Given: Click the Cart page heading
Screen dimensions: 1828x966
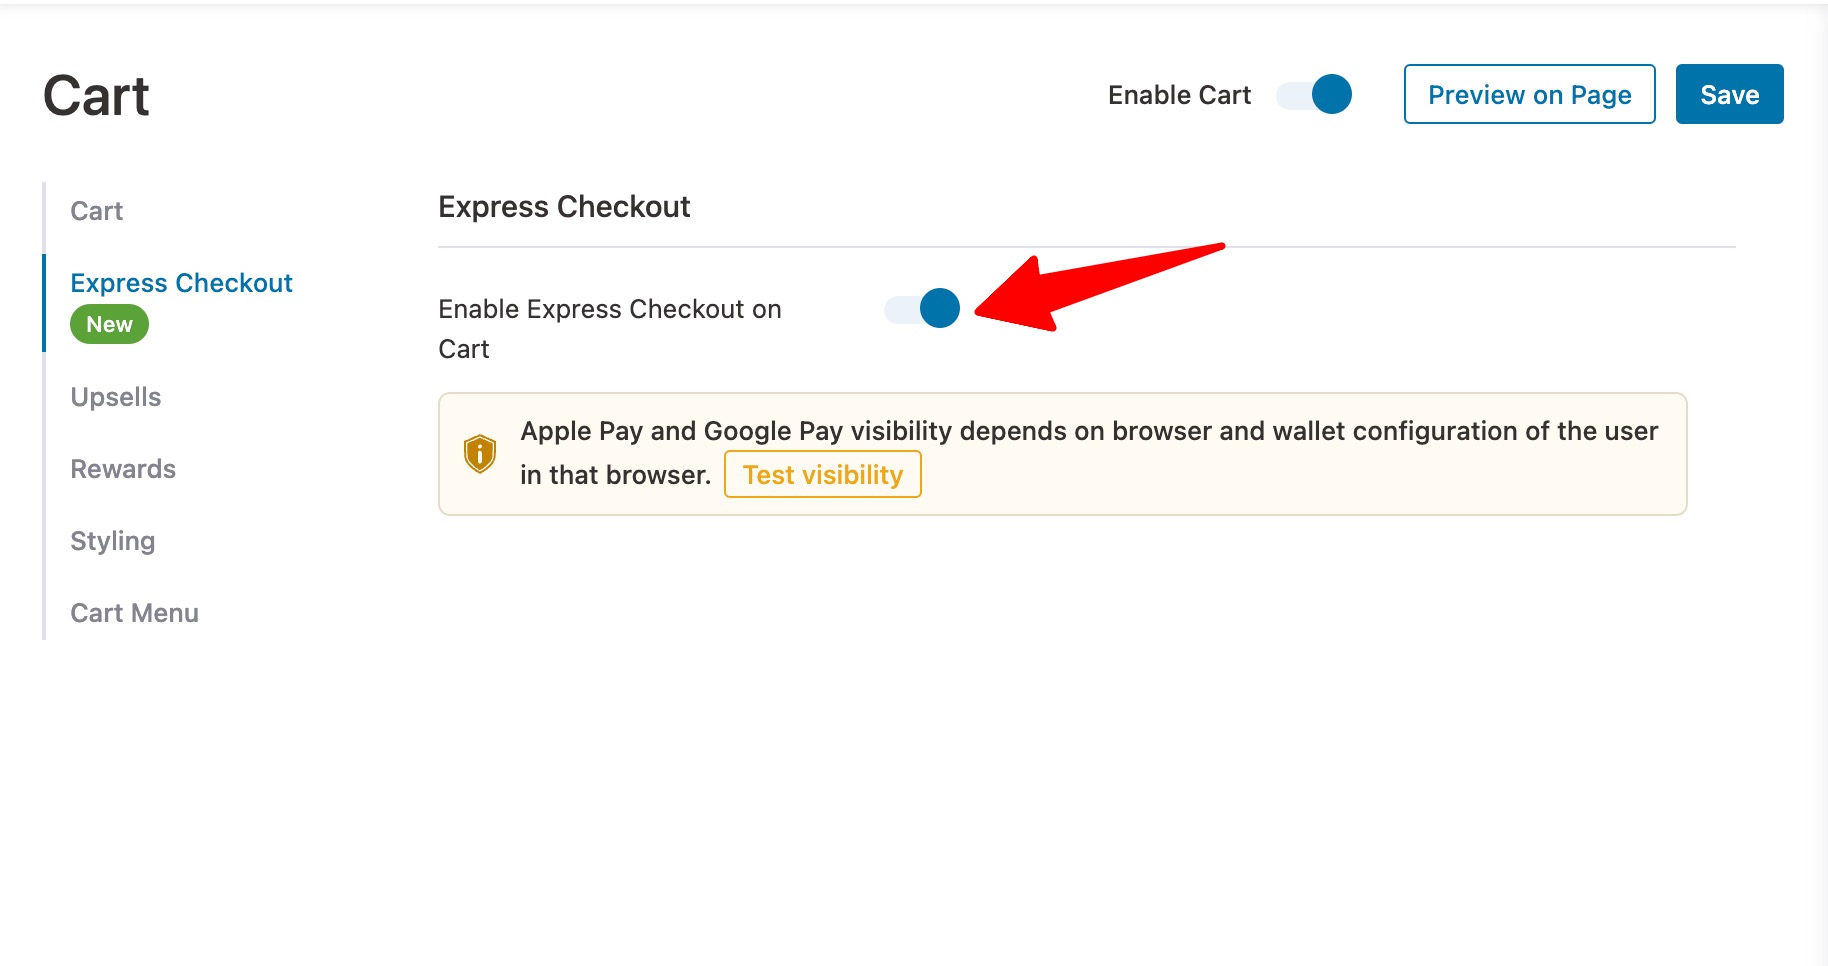Looking at the screenshot, I should coord(96,95).
